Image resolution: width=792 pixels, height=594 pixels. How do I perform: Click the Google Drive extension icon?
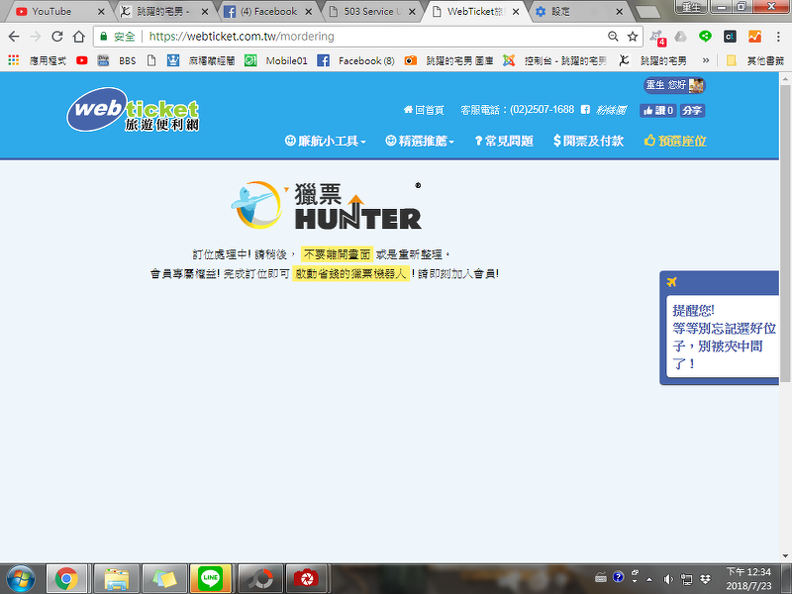(x=681, y=36)
